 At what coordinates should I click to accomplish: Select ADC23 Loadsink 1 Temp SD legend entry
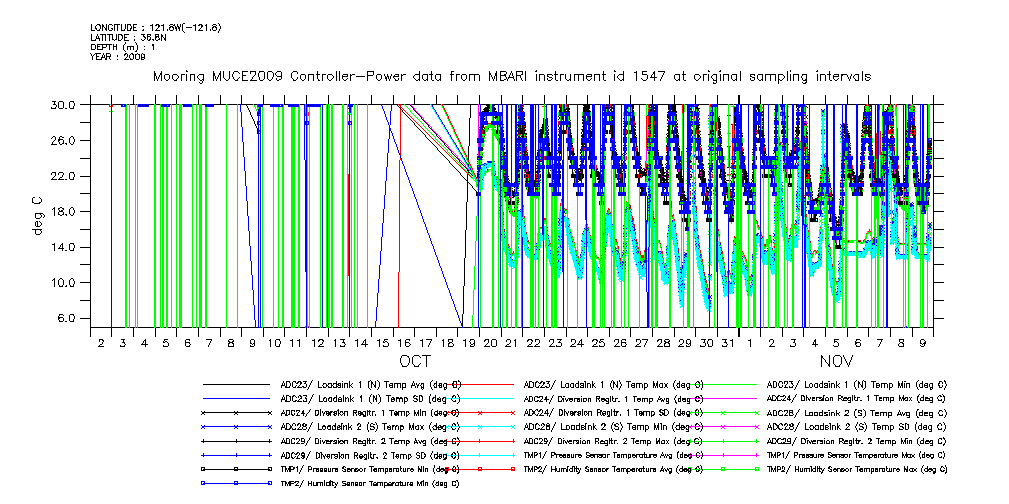click(370, 398)
